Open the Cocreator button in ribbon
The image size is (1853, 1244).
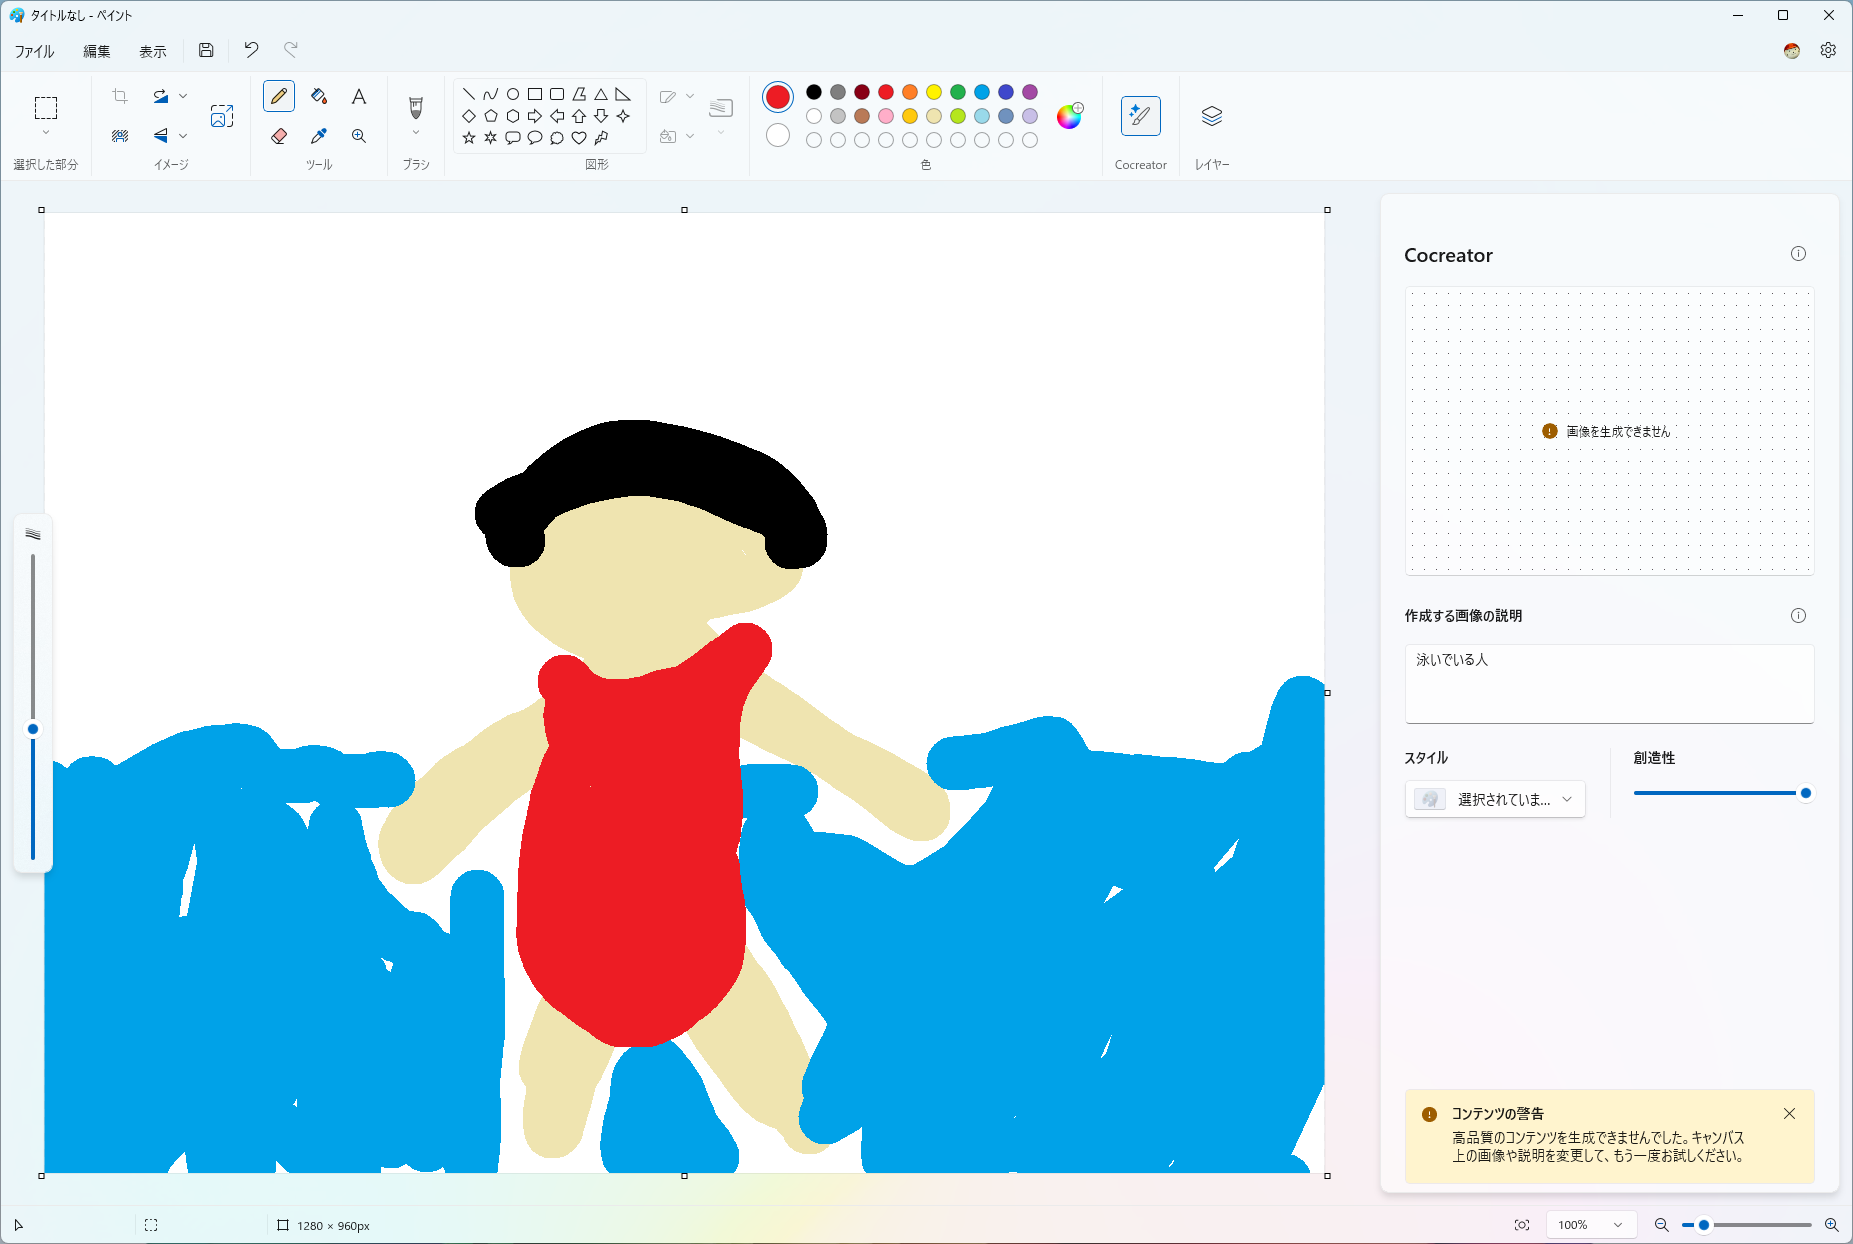click(1141, 116)
